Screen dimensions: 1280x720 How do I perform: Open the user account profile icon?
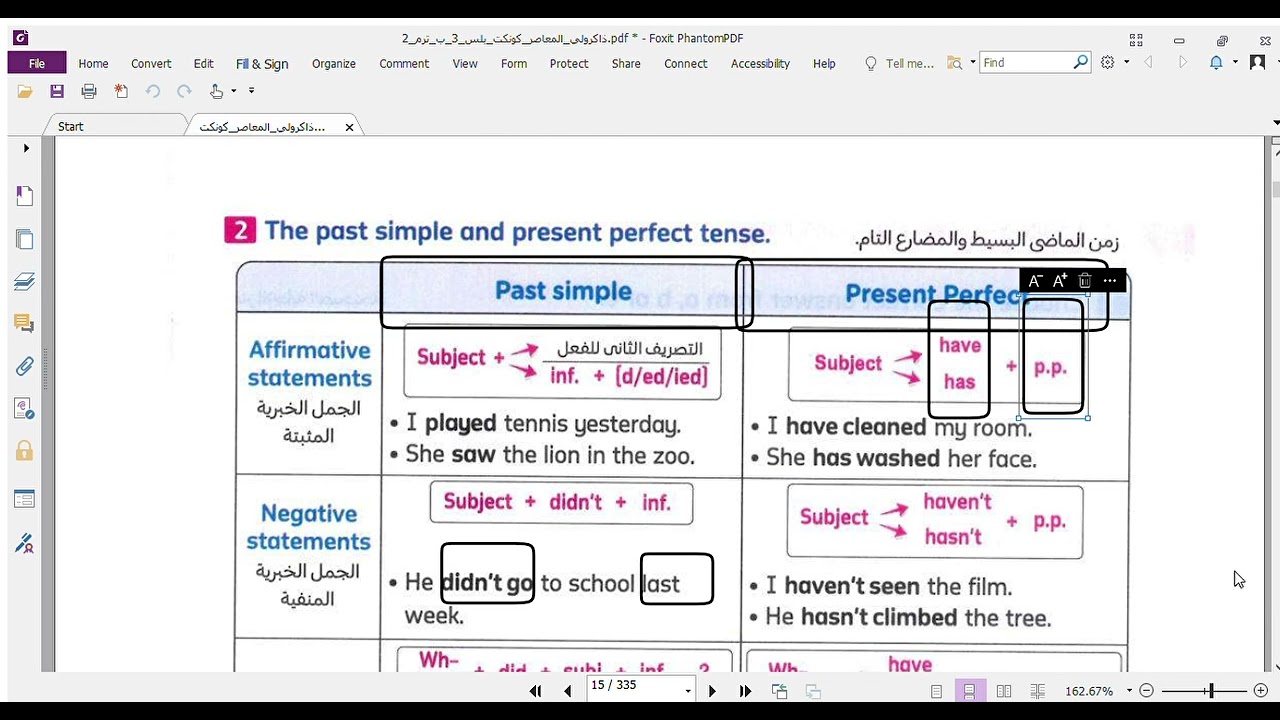[x=1257, y=62]
